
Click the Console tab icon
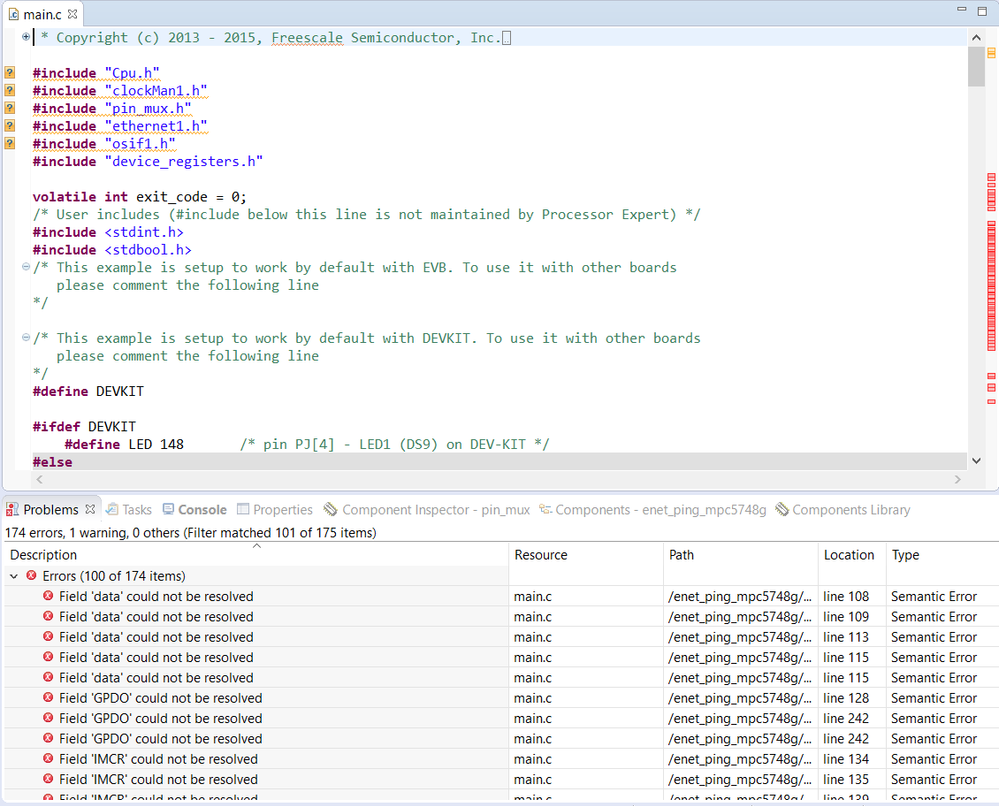click(168, 509)
